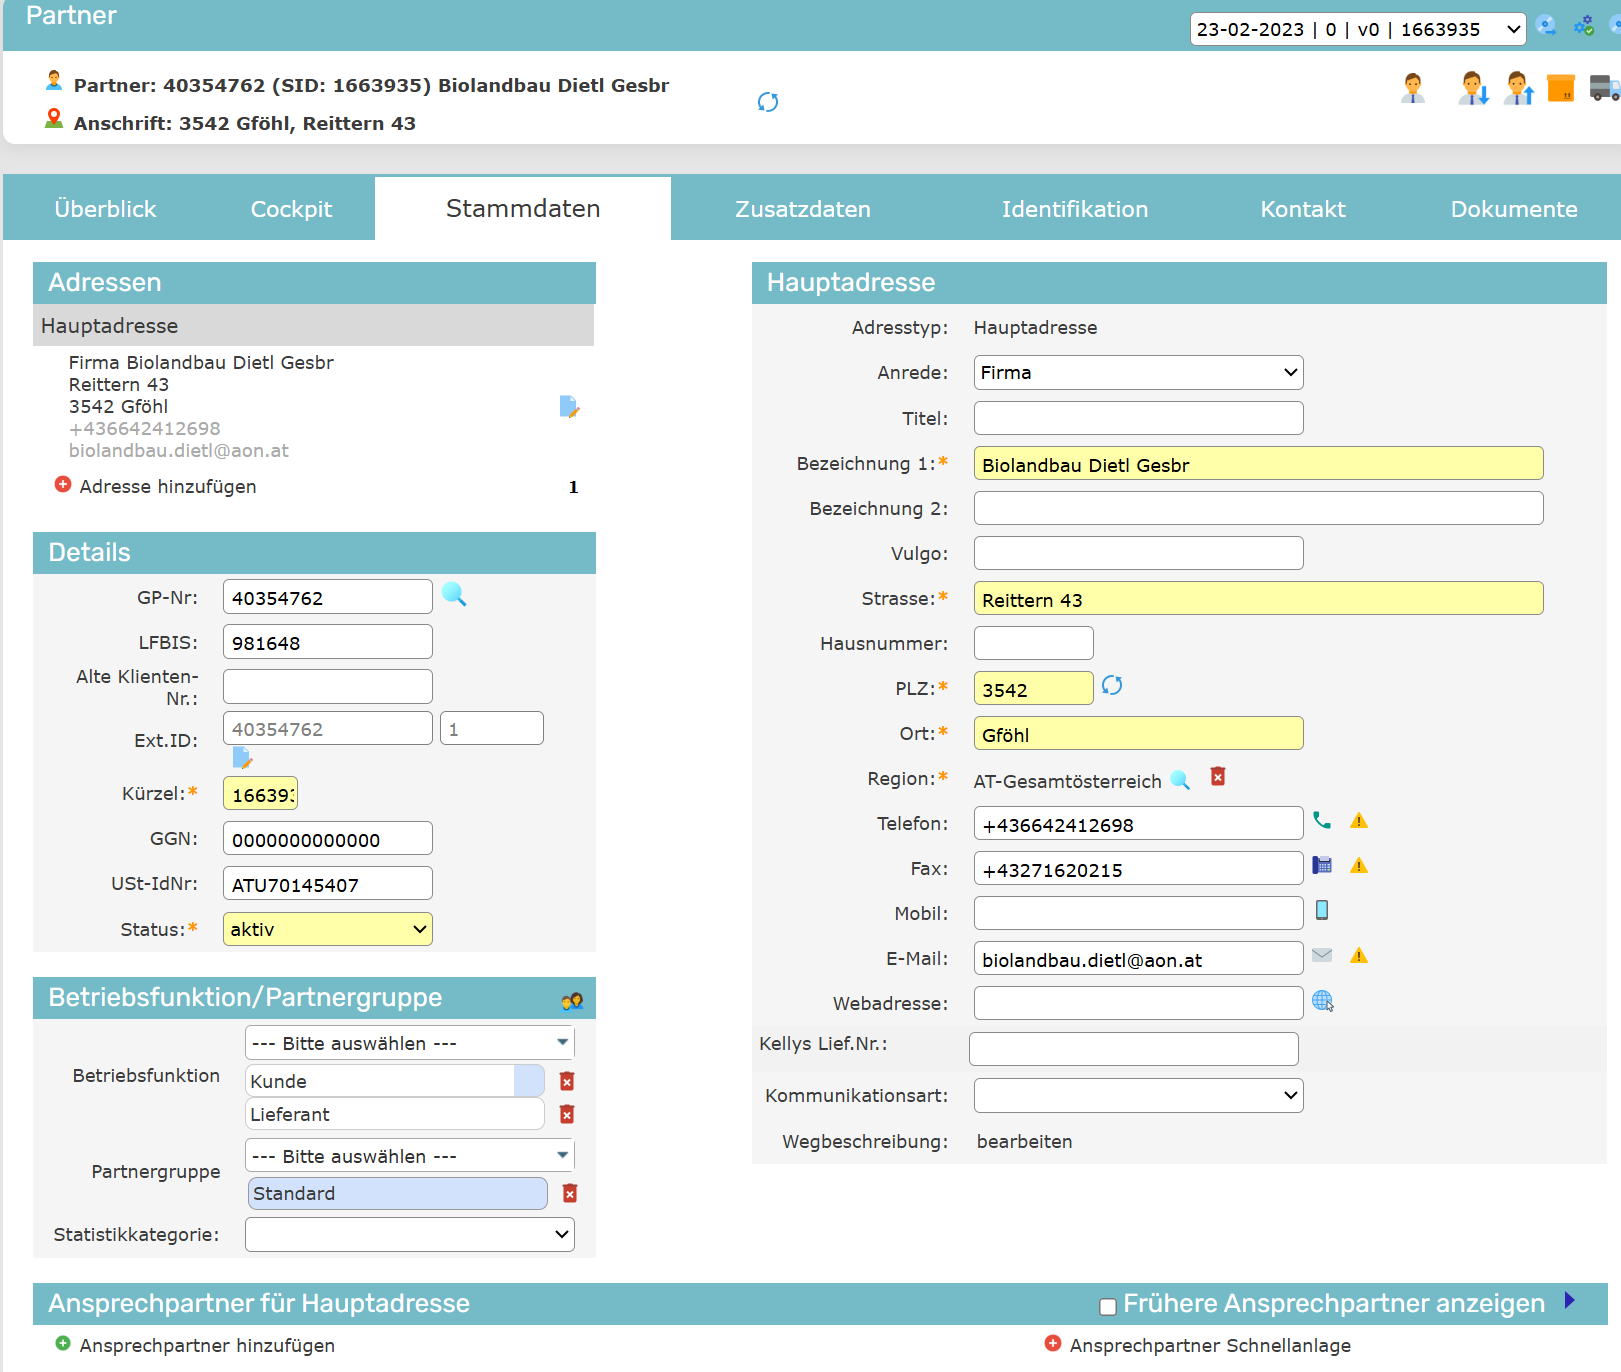Click the refresh icon beside PLZ field
1621x1372 pixels.
[x=1111, y=686]
